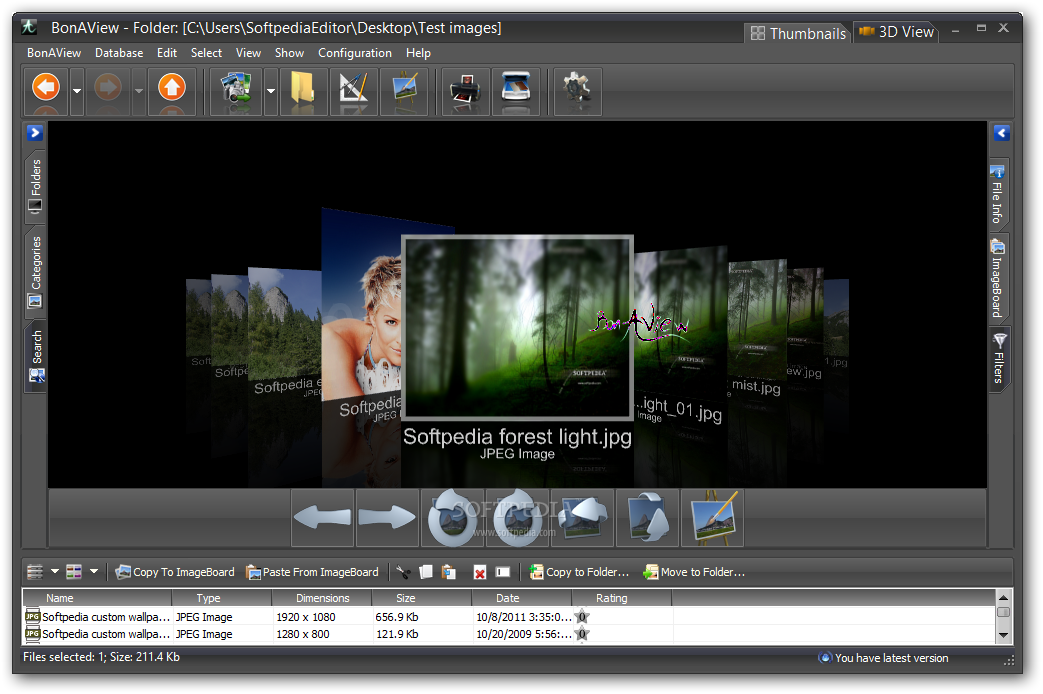Click the You have latest version status link
This screenshot has width=1043, height=694.
tap(883, 658)
